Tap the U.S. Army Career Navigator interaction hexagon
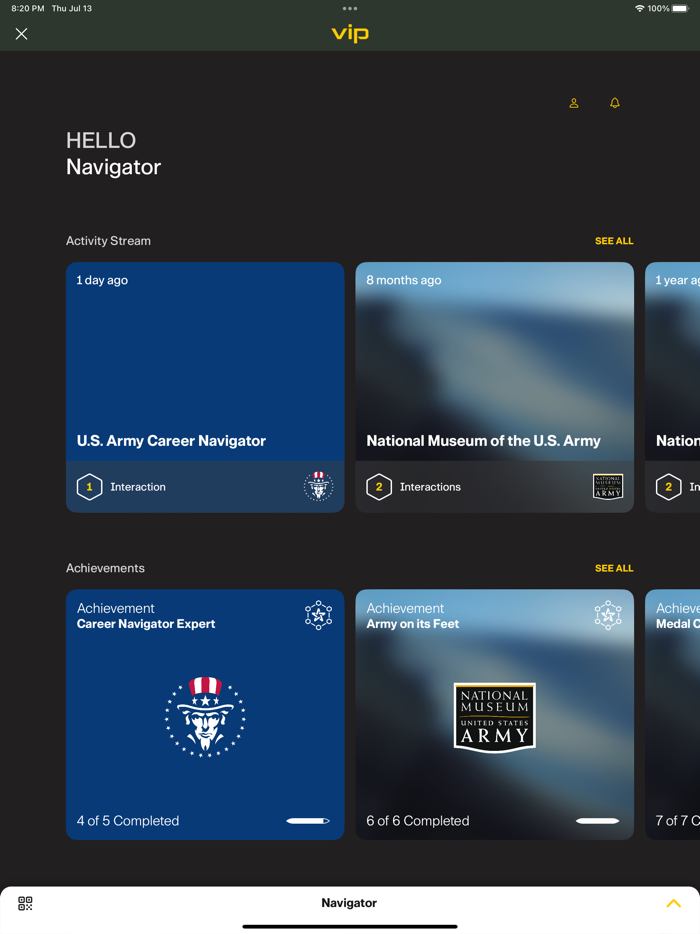The width and height of the screenshot is (700, 934). coord(89,487)
